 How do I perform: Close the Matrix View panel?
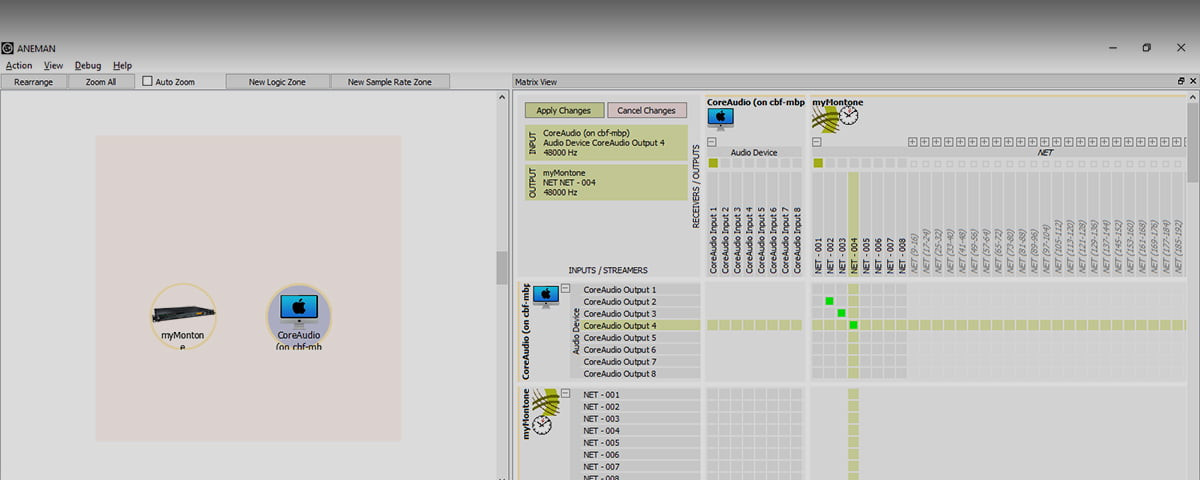click(x=1192, y=81)
